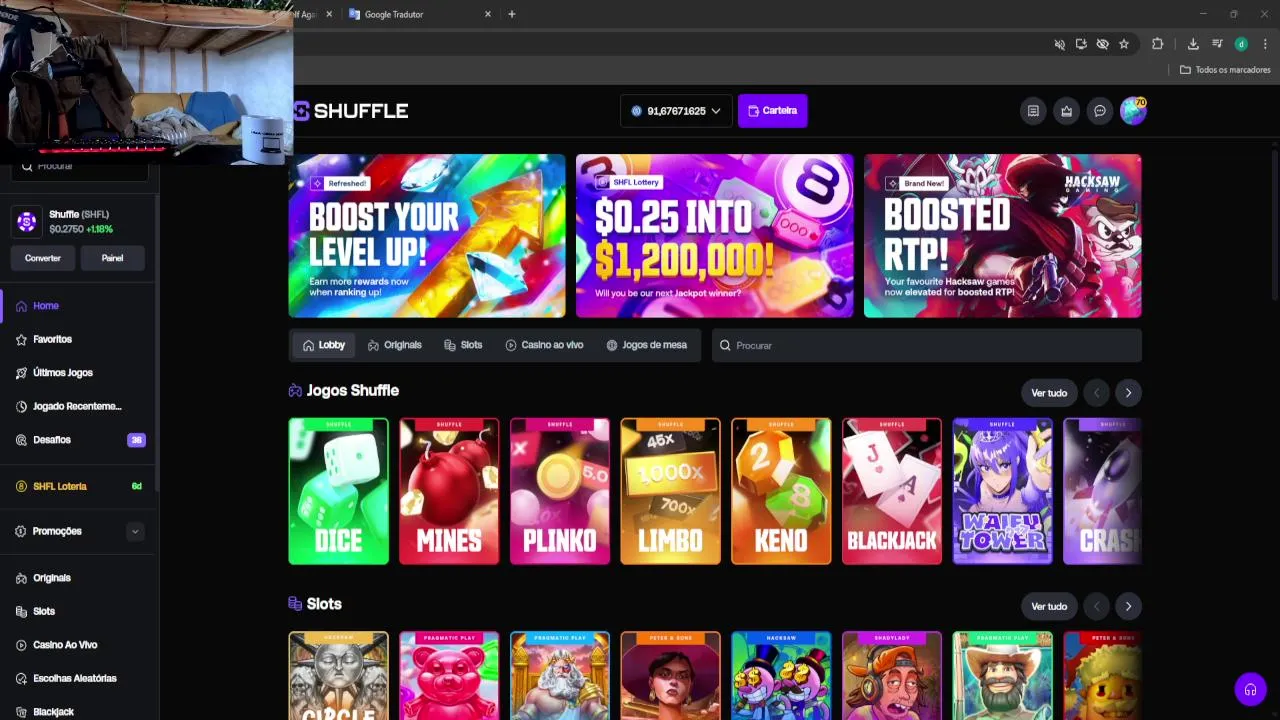Open the bet slips receipt icon in header
Screen dimensions: 1280x720
coord(1033,111)
